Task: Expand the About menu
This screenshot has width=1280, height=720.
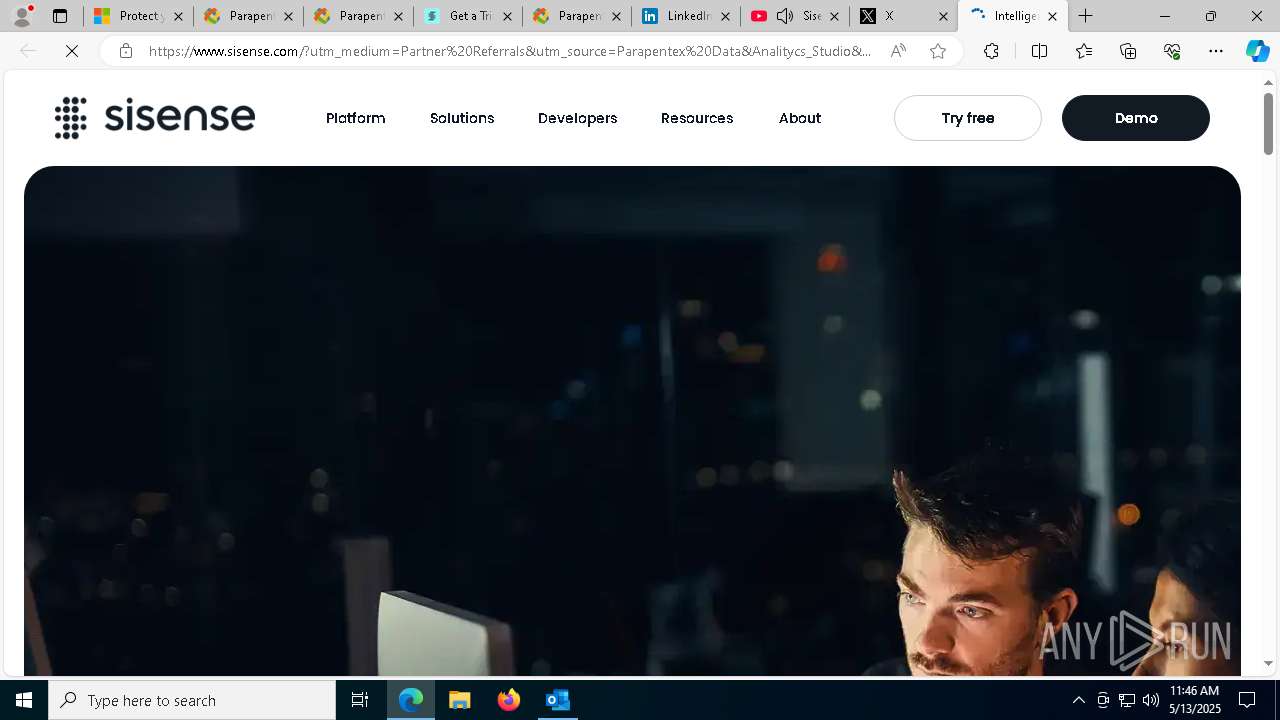Action: point(800,118)
